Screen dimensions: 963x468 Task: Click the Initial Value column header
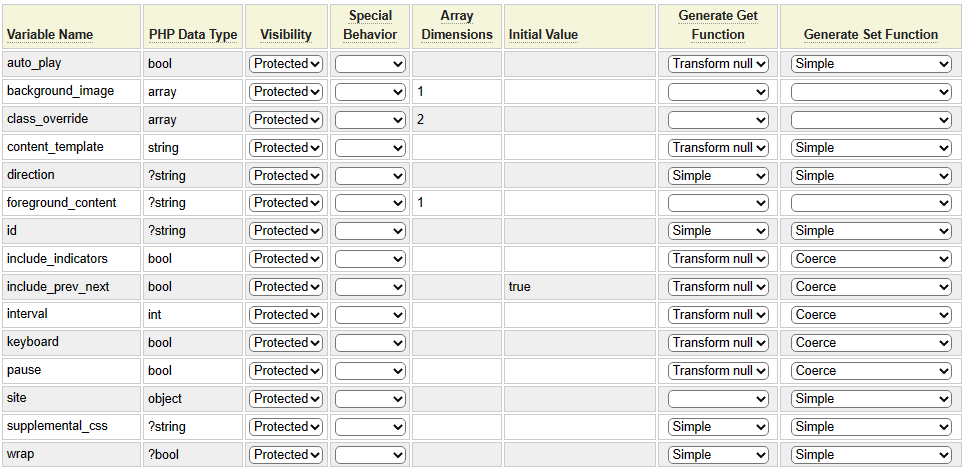[543, 34]
